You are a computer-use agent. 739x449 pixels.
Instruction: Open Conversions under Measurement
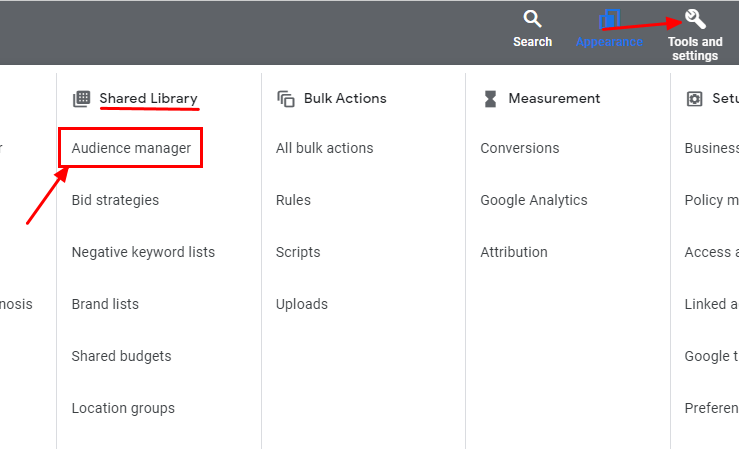pos(519,148)
